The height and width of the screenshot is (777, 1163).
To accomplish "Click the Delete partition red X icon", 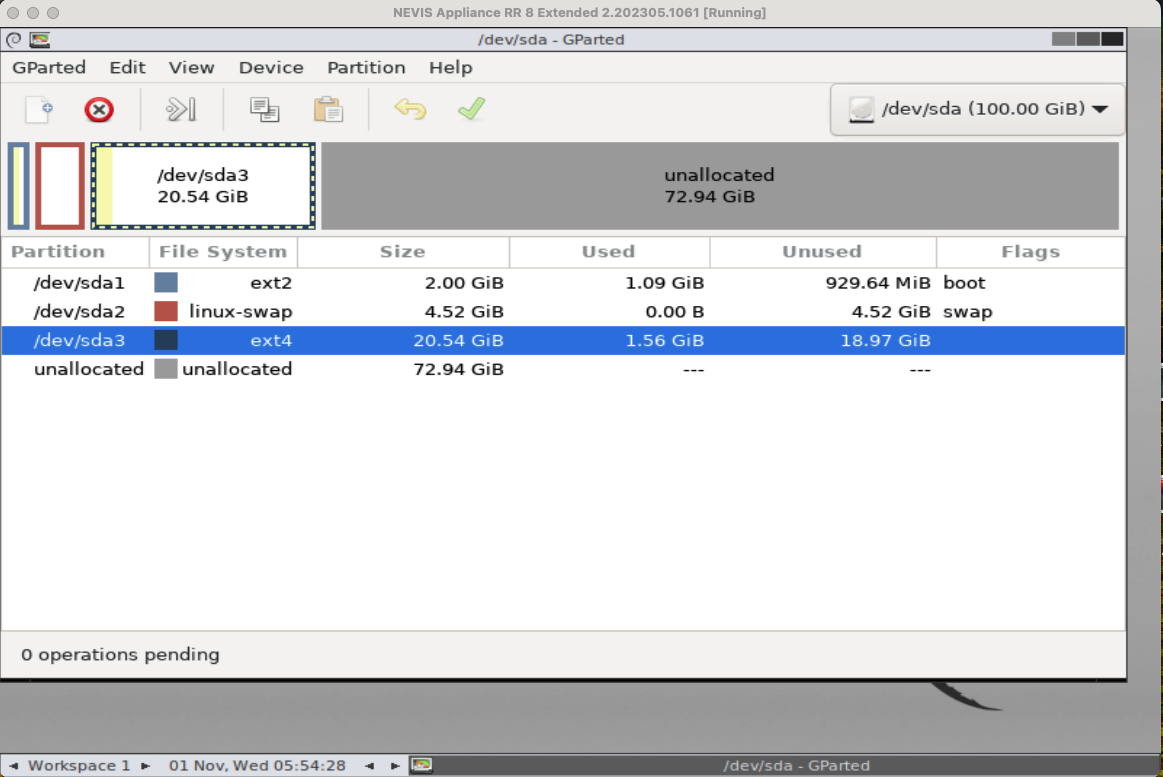I will [99, 109].
